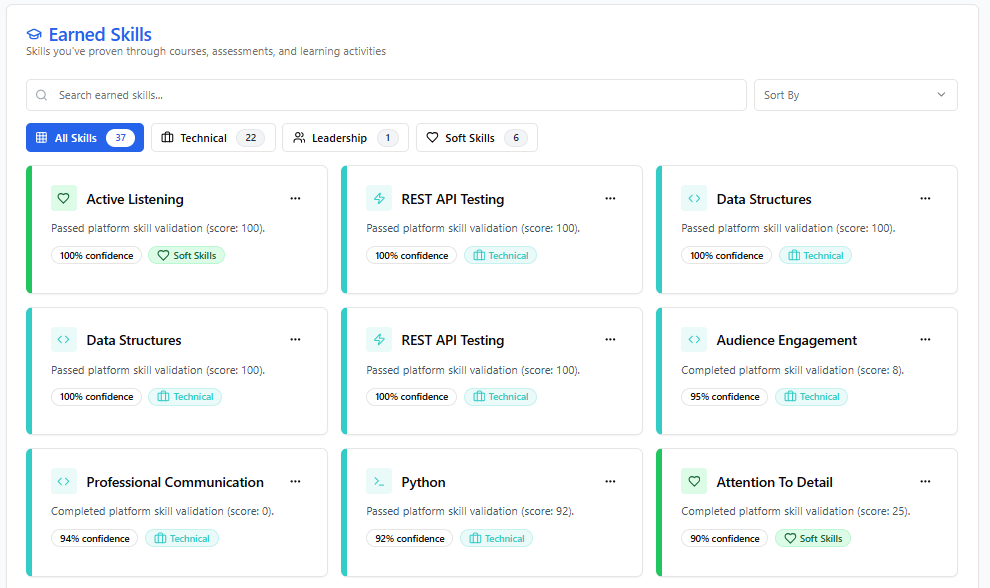Click the magnifier icon in the search box
The height and width of the screenshot is (588, 990).
point(42,96)
